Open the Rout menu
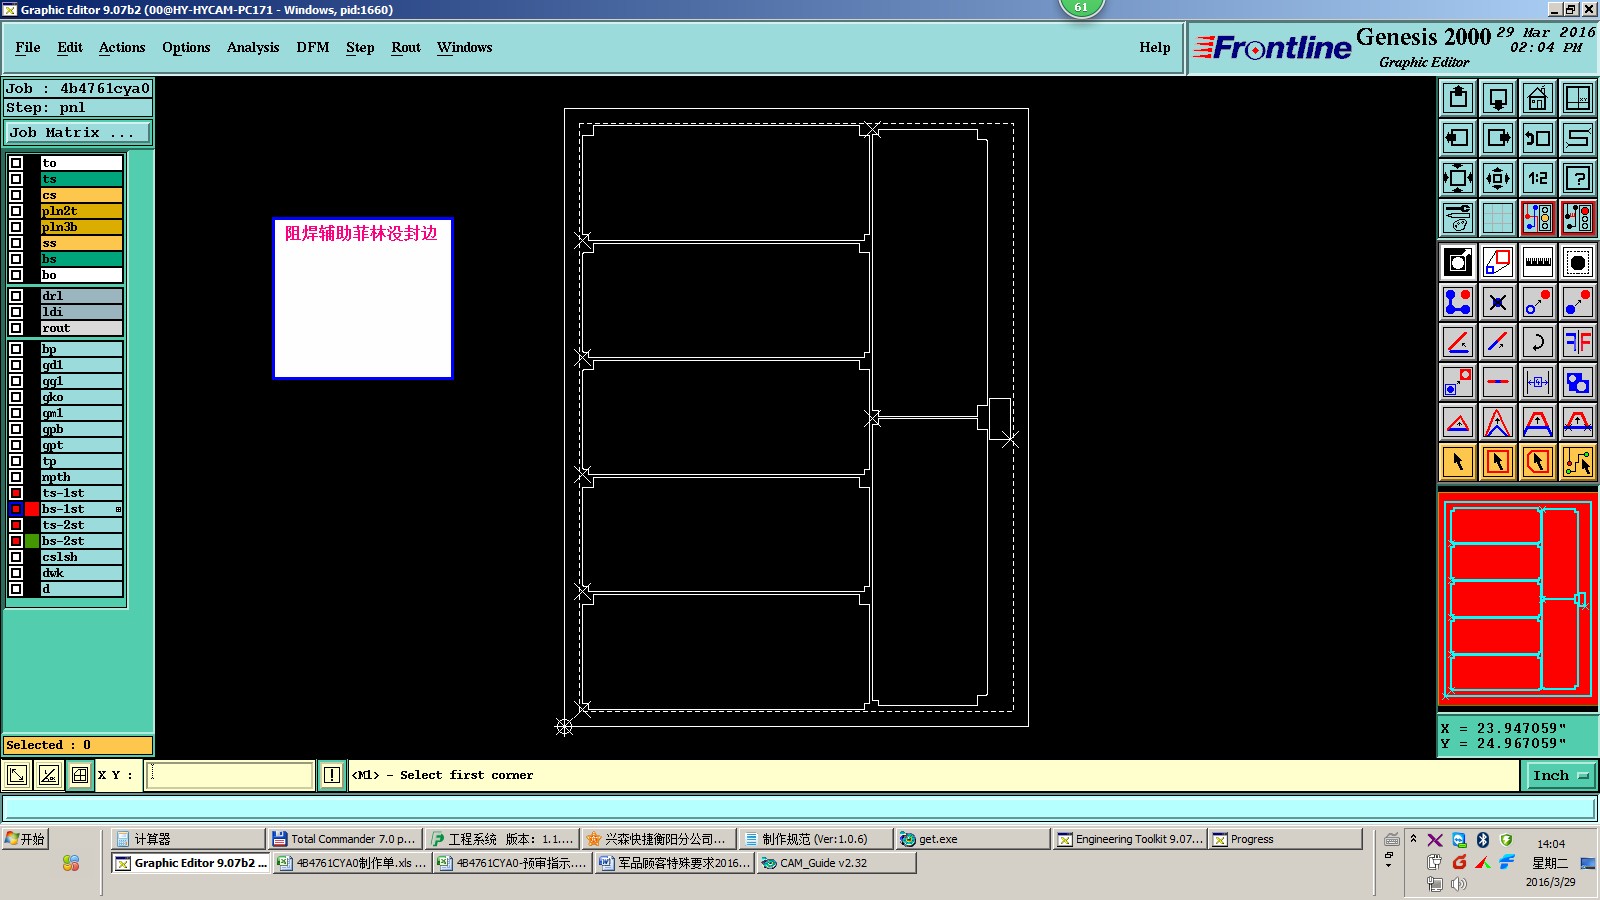Image resolution: width=1600 pixels, height=900 pixels. pyautogui.click(x=406, y=47)
